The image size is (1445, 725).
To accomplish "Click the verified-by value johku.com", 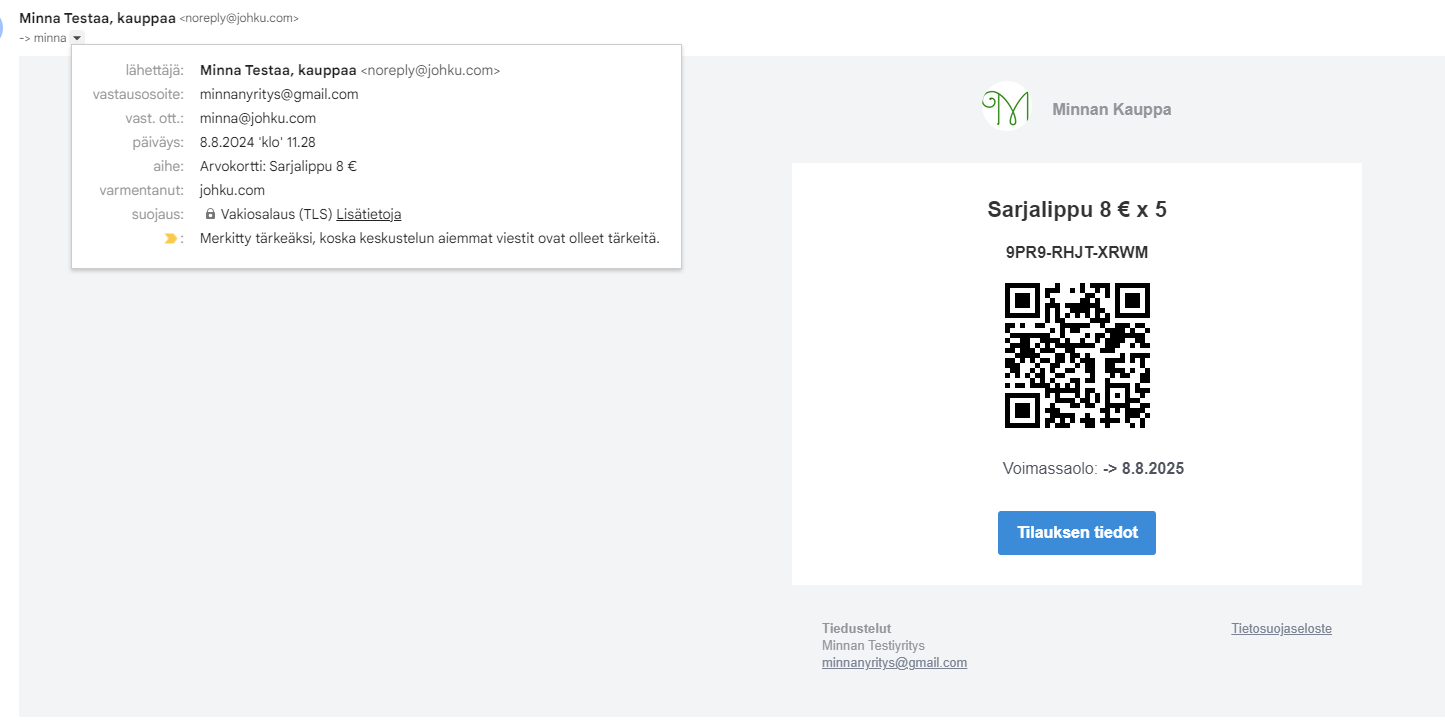I will pyautogui.click(x=232, y=190).
